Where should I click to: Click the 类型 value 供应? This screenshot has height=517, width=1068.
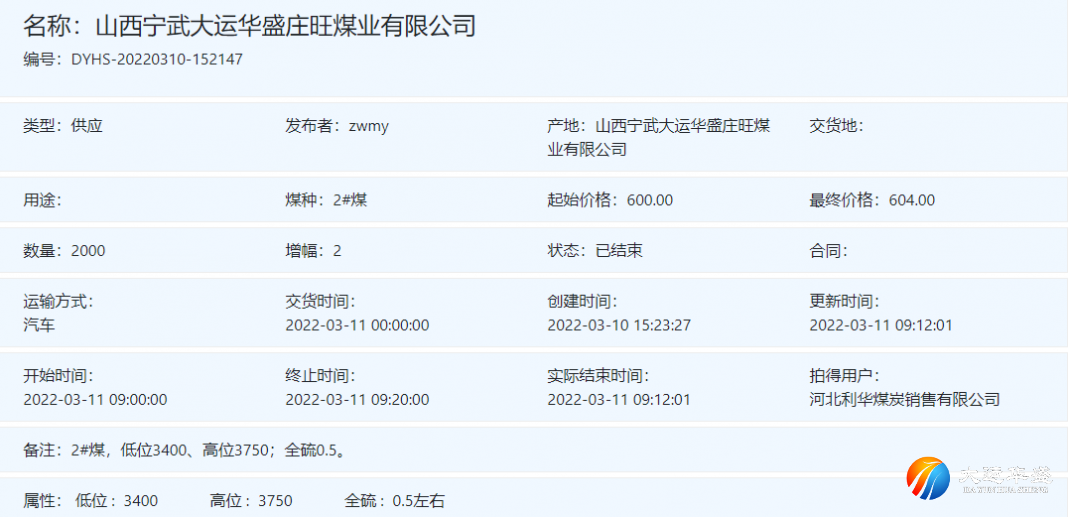[87, 126]
